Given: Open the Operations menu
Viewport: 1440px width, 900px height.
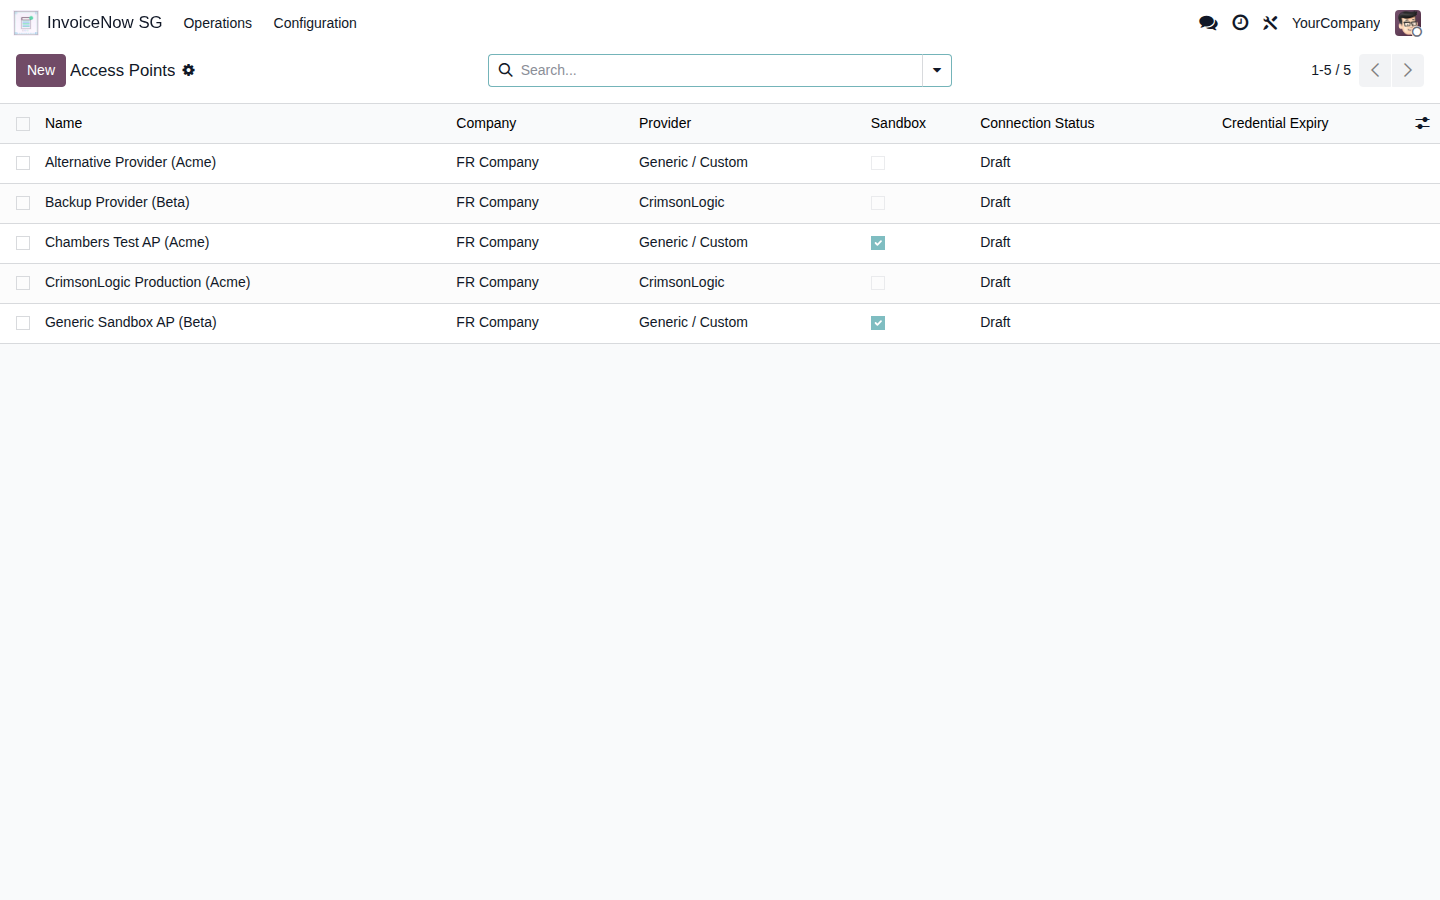Looking at the screenshot, I should [x=218, y=23].
